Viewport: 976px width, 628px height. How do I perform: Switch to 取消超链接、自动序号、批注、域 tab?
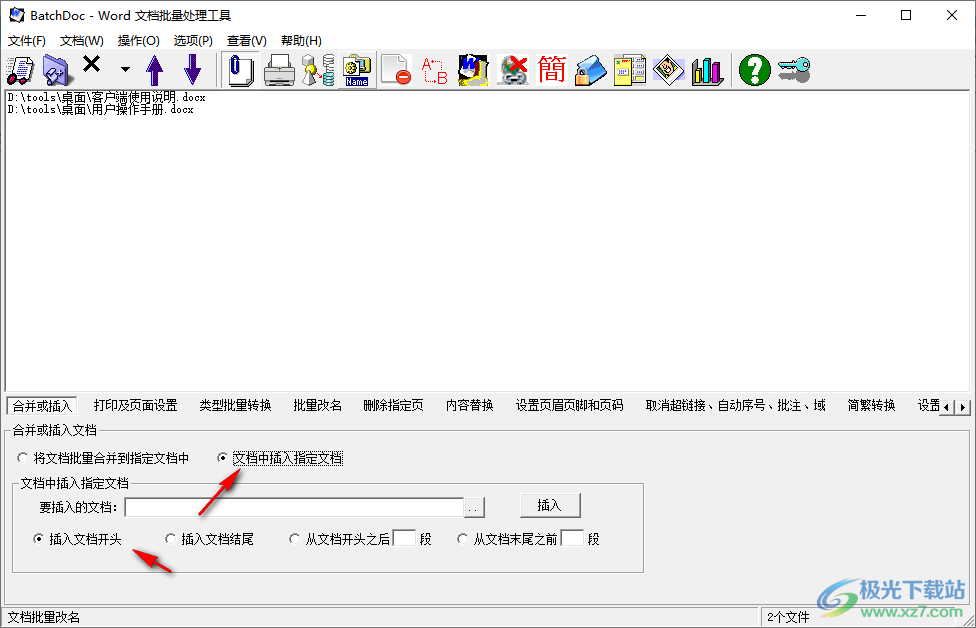pyautogui.click(x=735, y=406)
